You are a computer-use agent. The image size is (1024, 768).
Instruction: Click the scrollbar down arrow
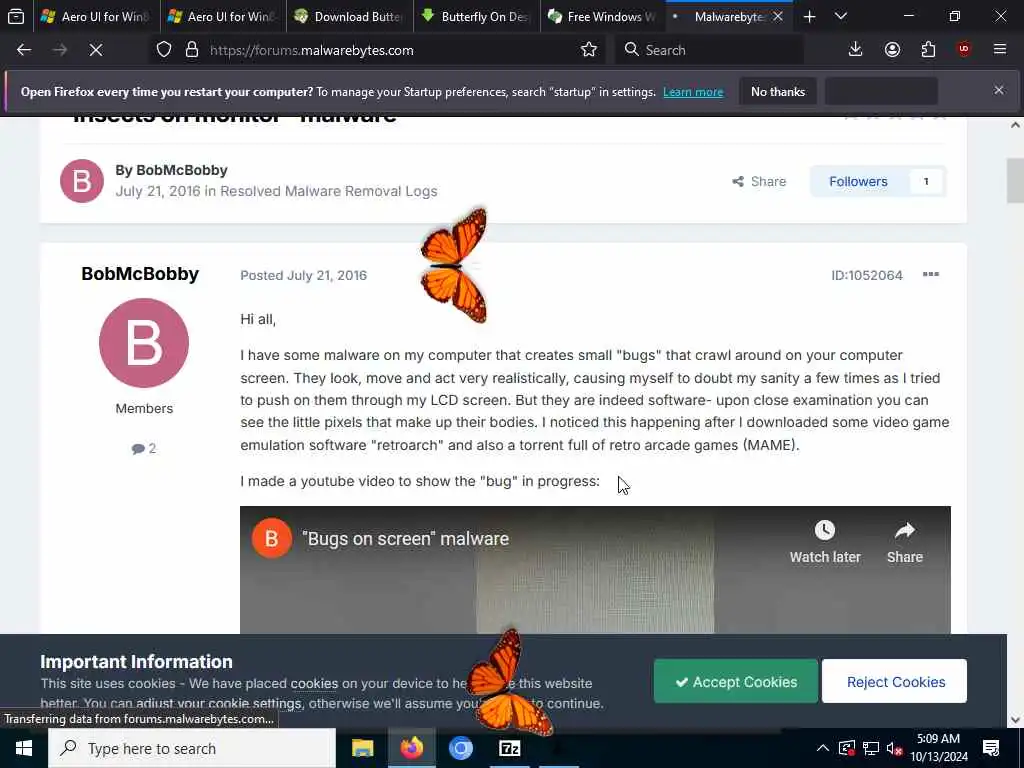[1015, 720]
